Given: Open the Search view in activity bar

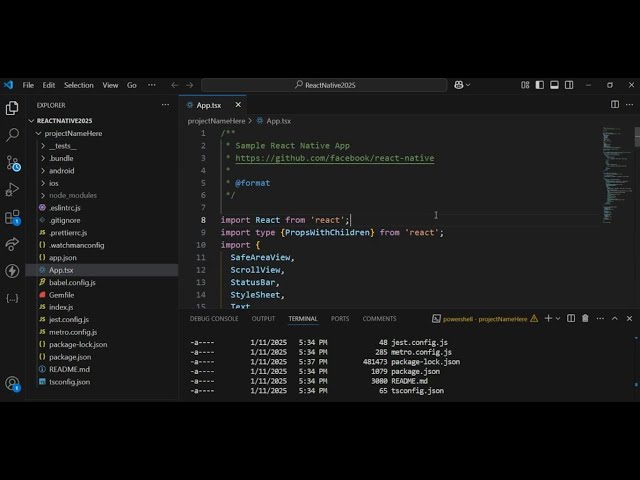Looking at the screenshot, I should pos(12,135).
